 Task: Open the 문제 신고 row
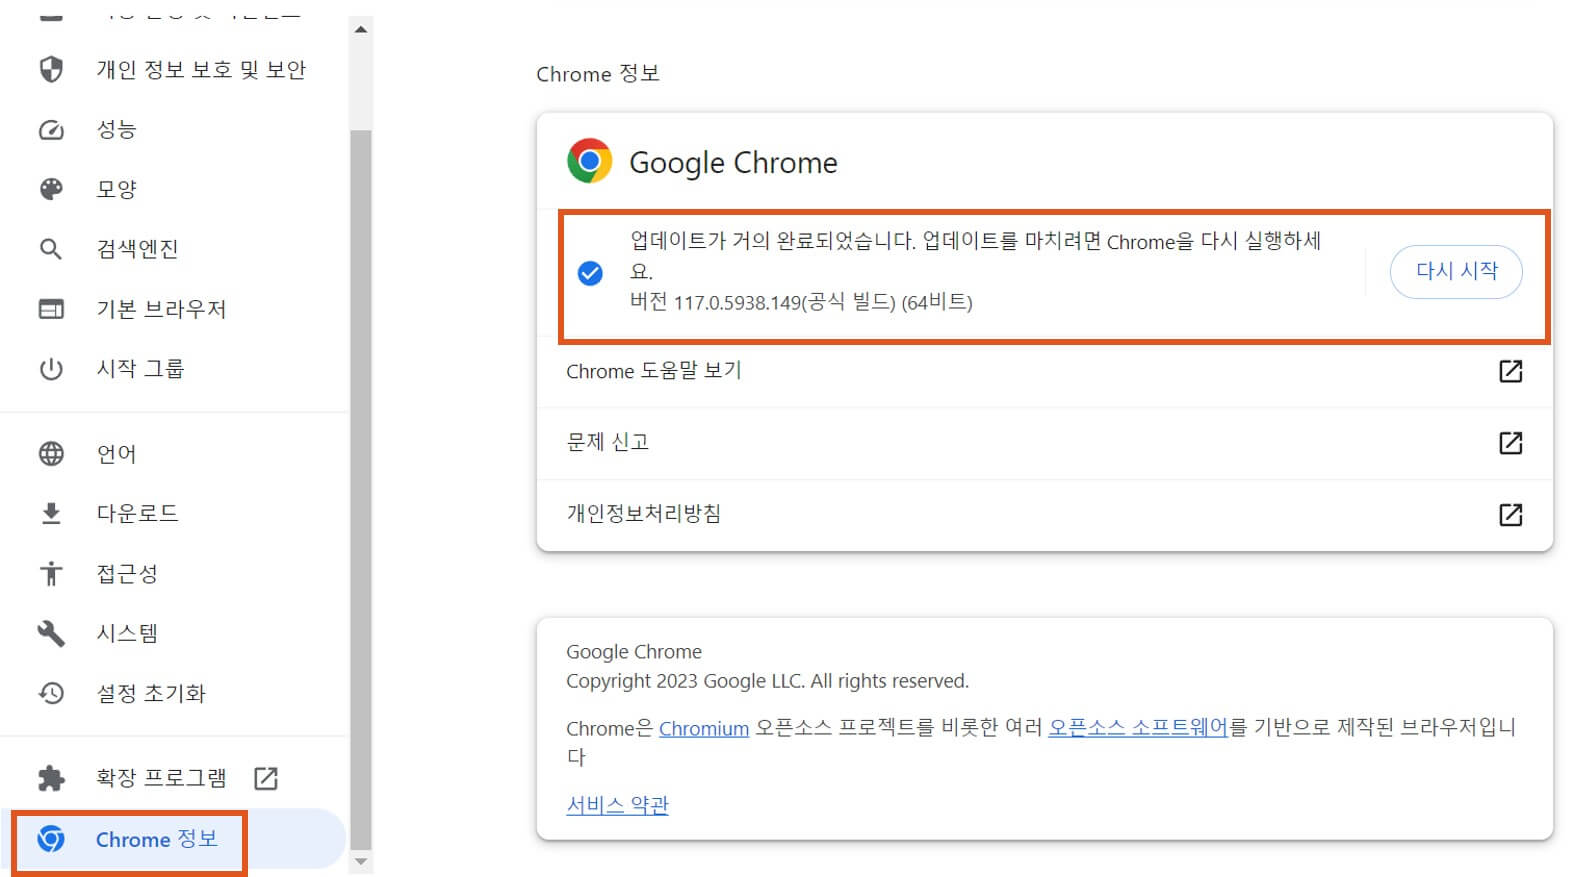coord(1044,443)
